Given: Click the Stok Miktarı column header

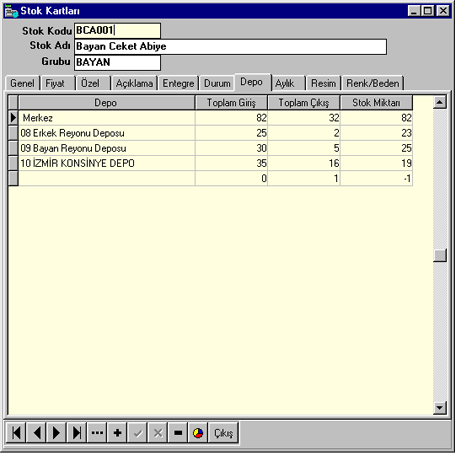Looking at the screenshot, I should (x=376, y=103).
